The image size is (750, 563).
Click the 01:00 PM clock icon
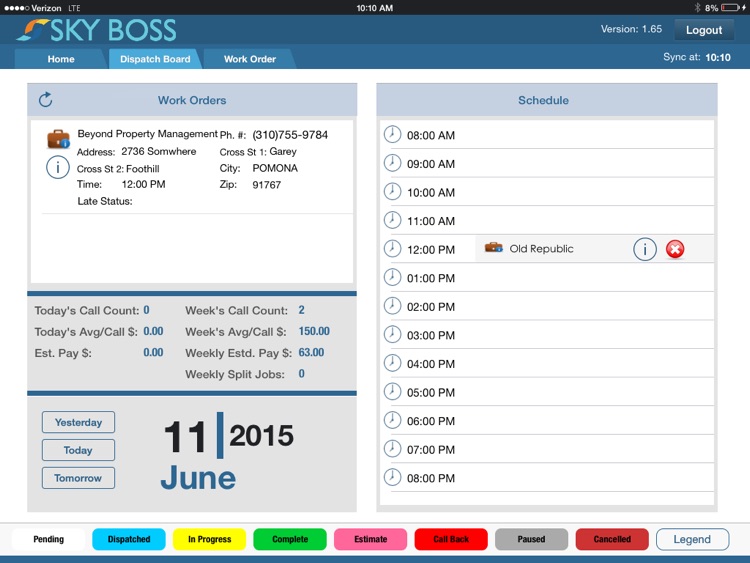[x=392, y=277]
